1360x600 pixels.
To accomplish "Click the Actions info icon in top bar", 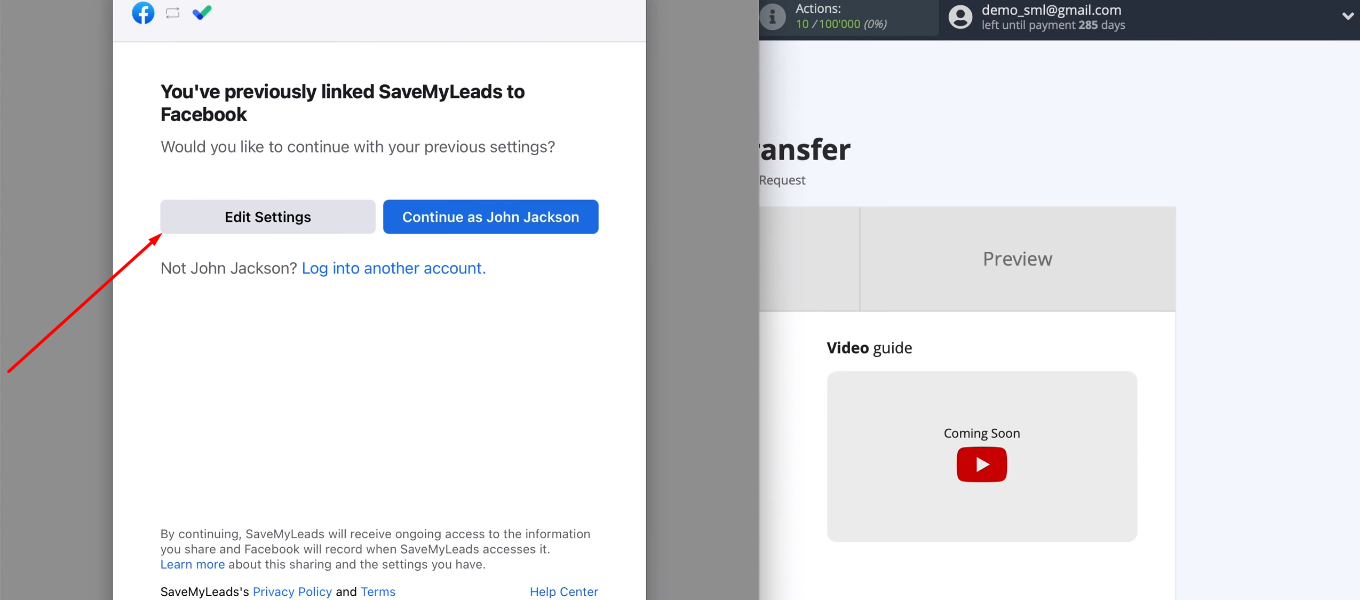I will click(772, 16).
